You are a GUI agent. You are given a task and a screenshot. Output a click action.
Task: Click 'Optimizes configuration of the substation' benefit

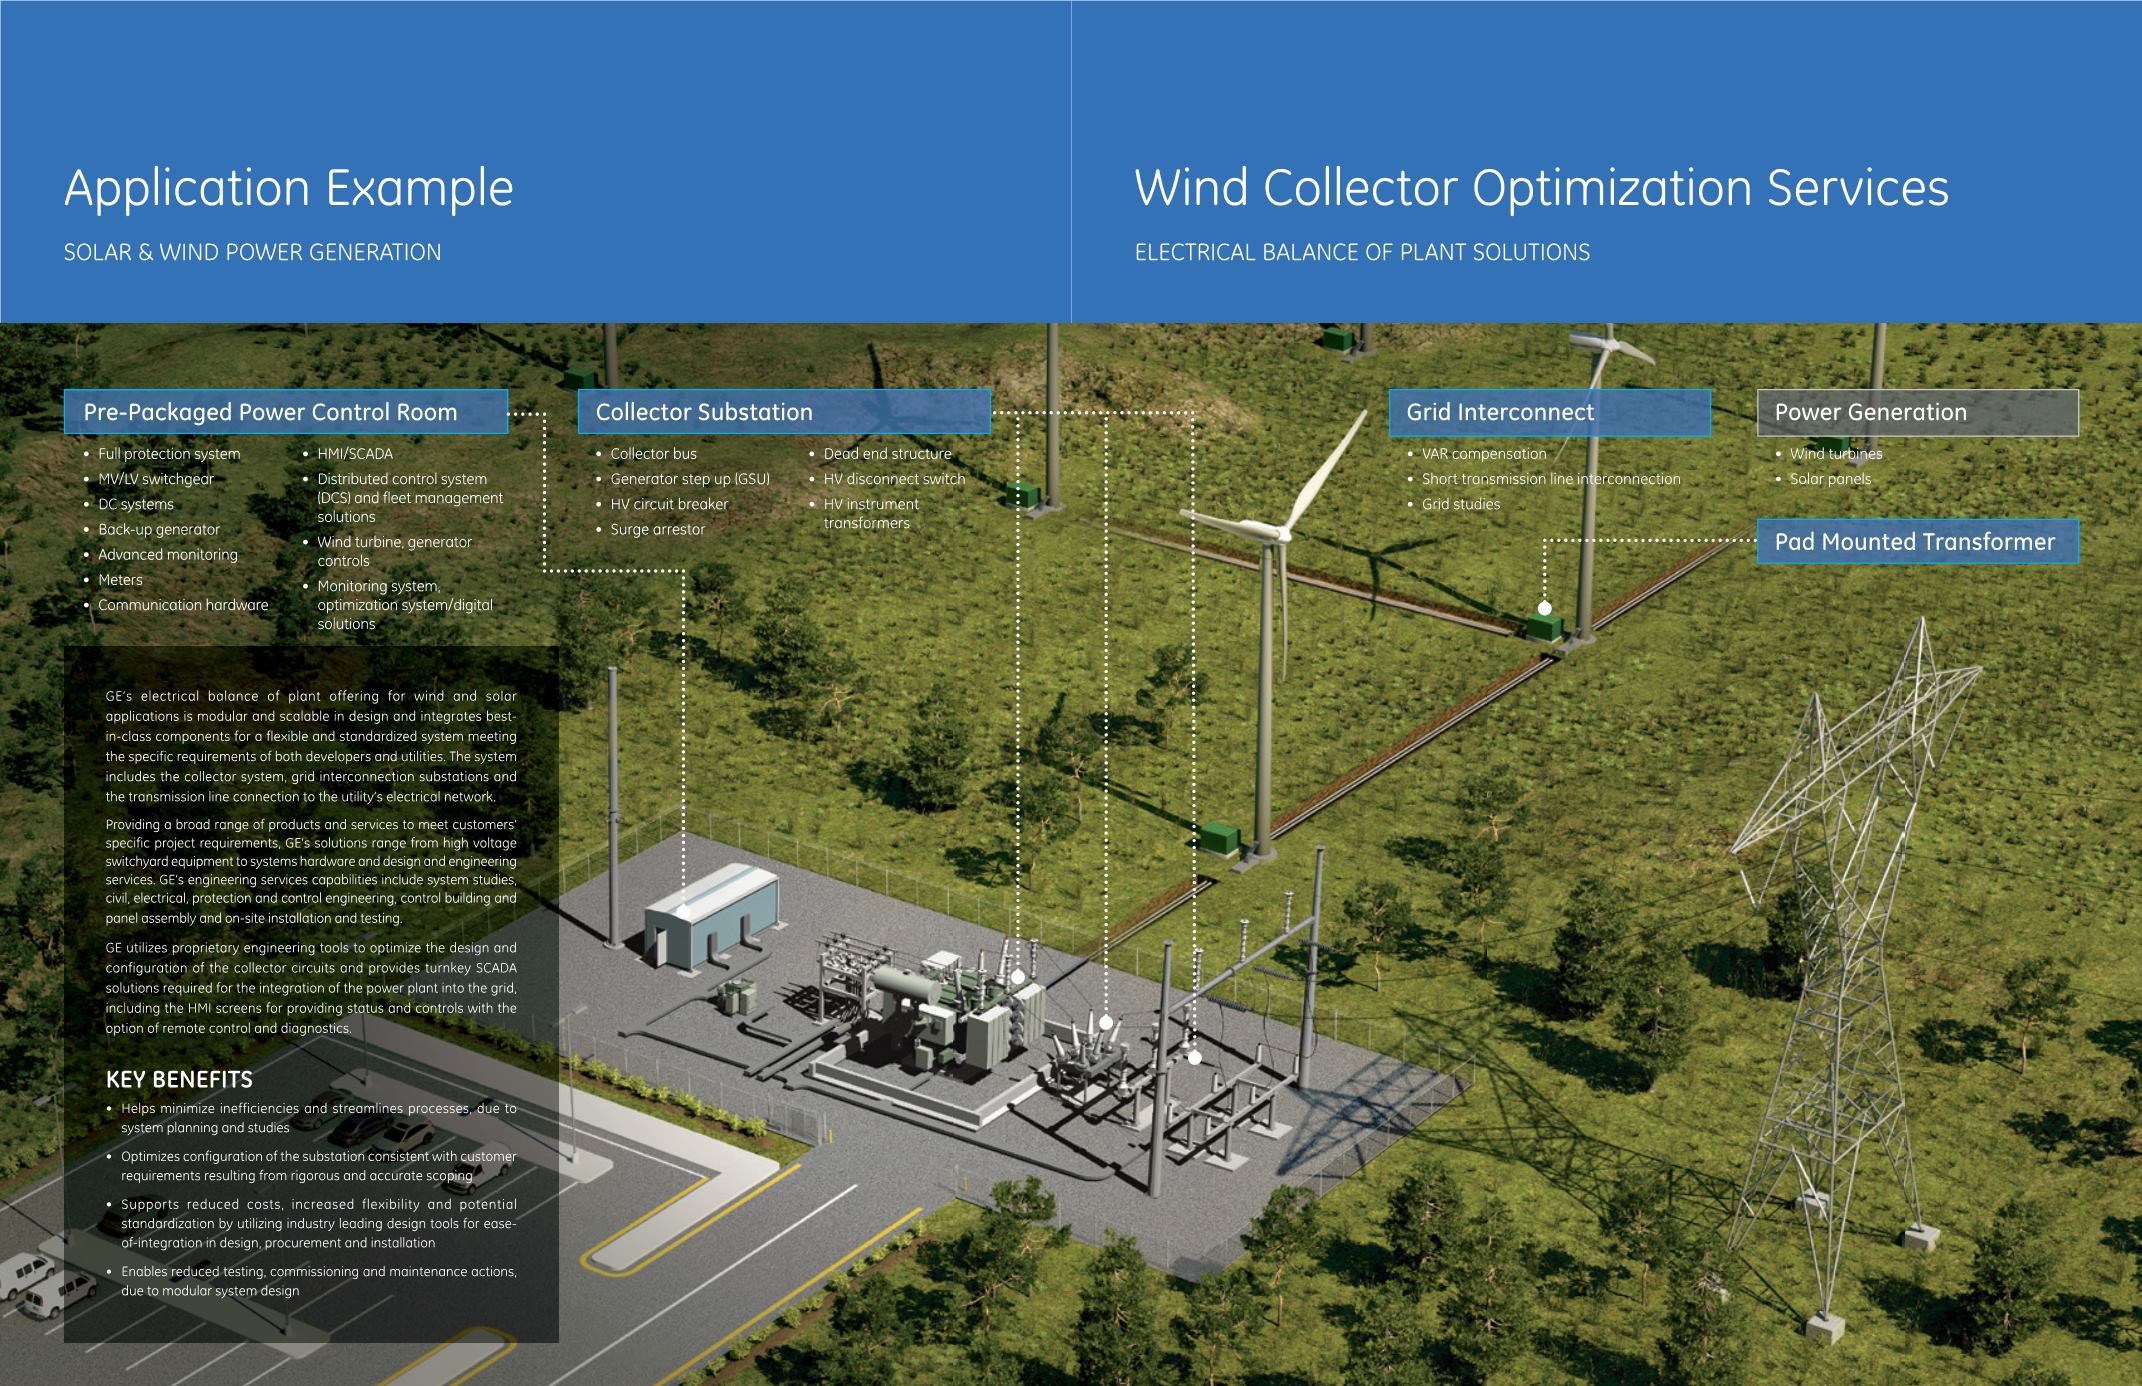coord(311,1166)
